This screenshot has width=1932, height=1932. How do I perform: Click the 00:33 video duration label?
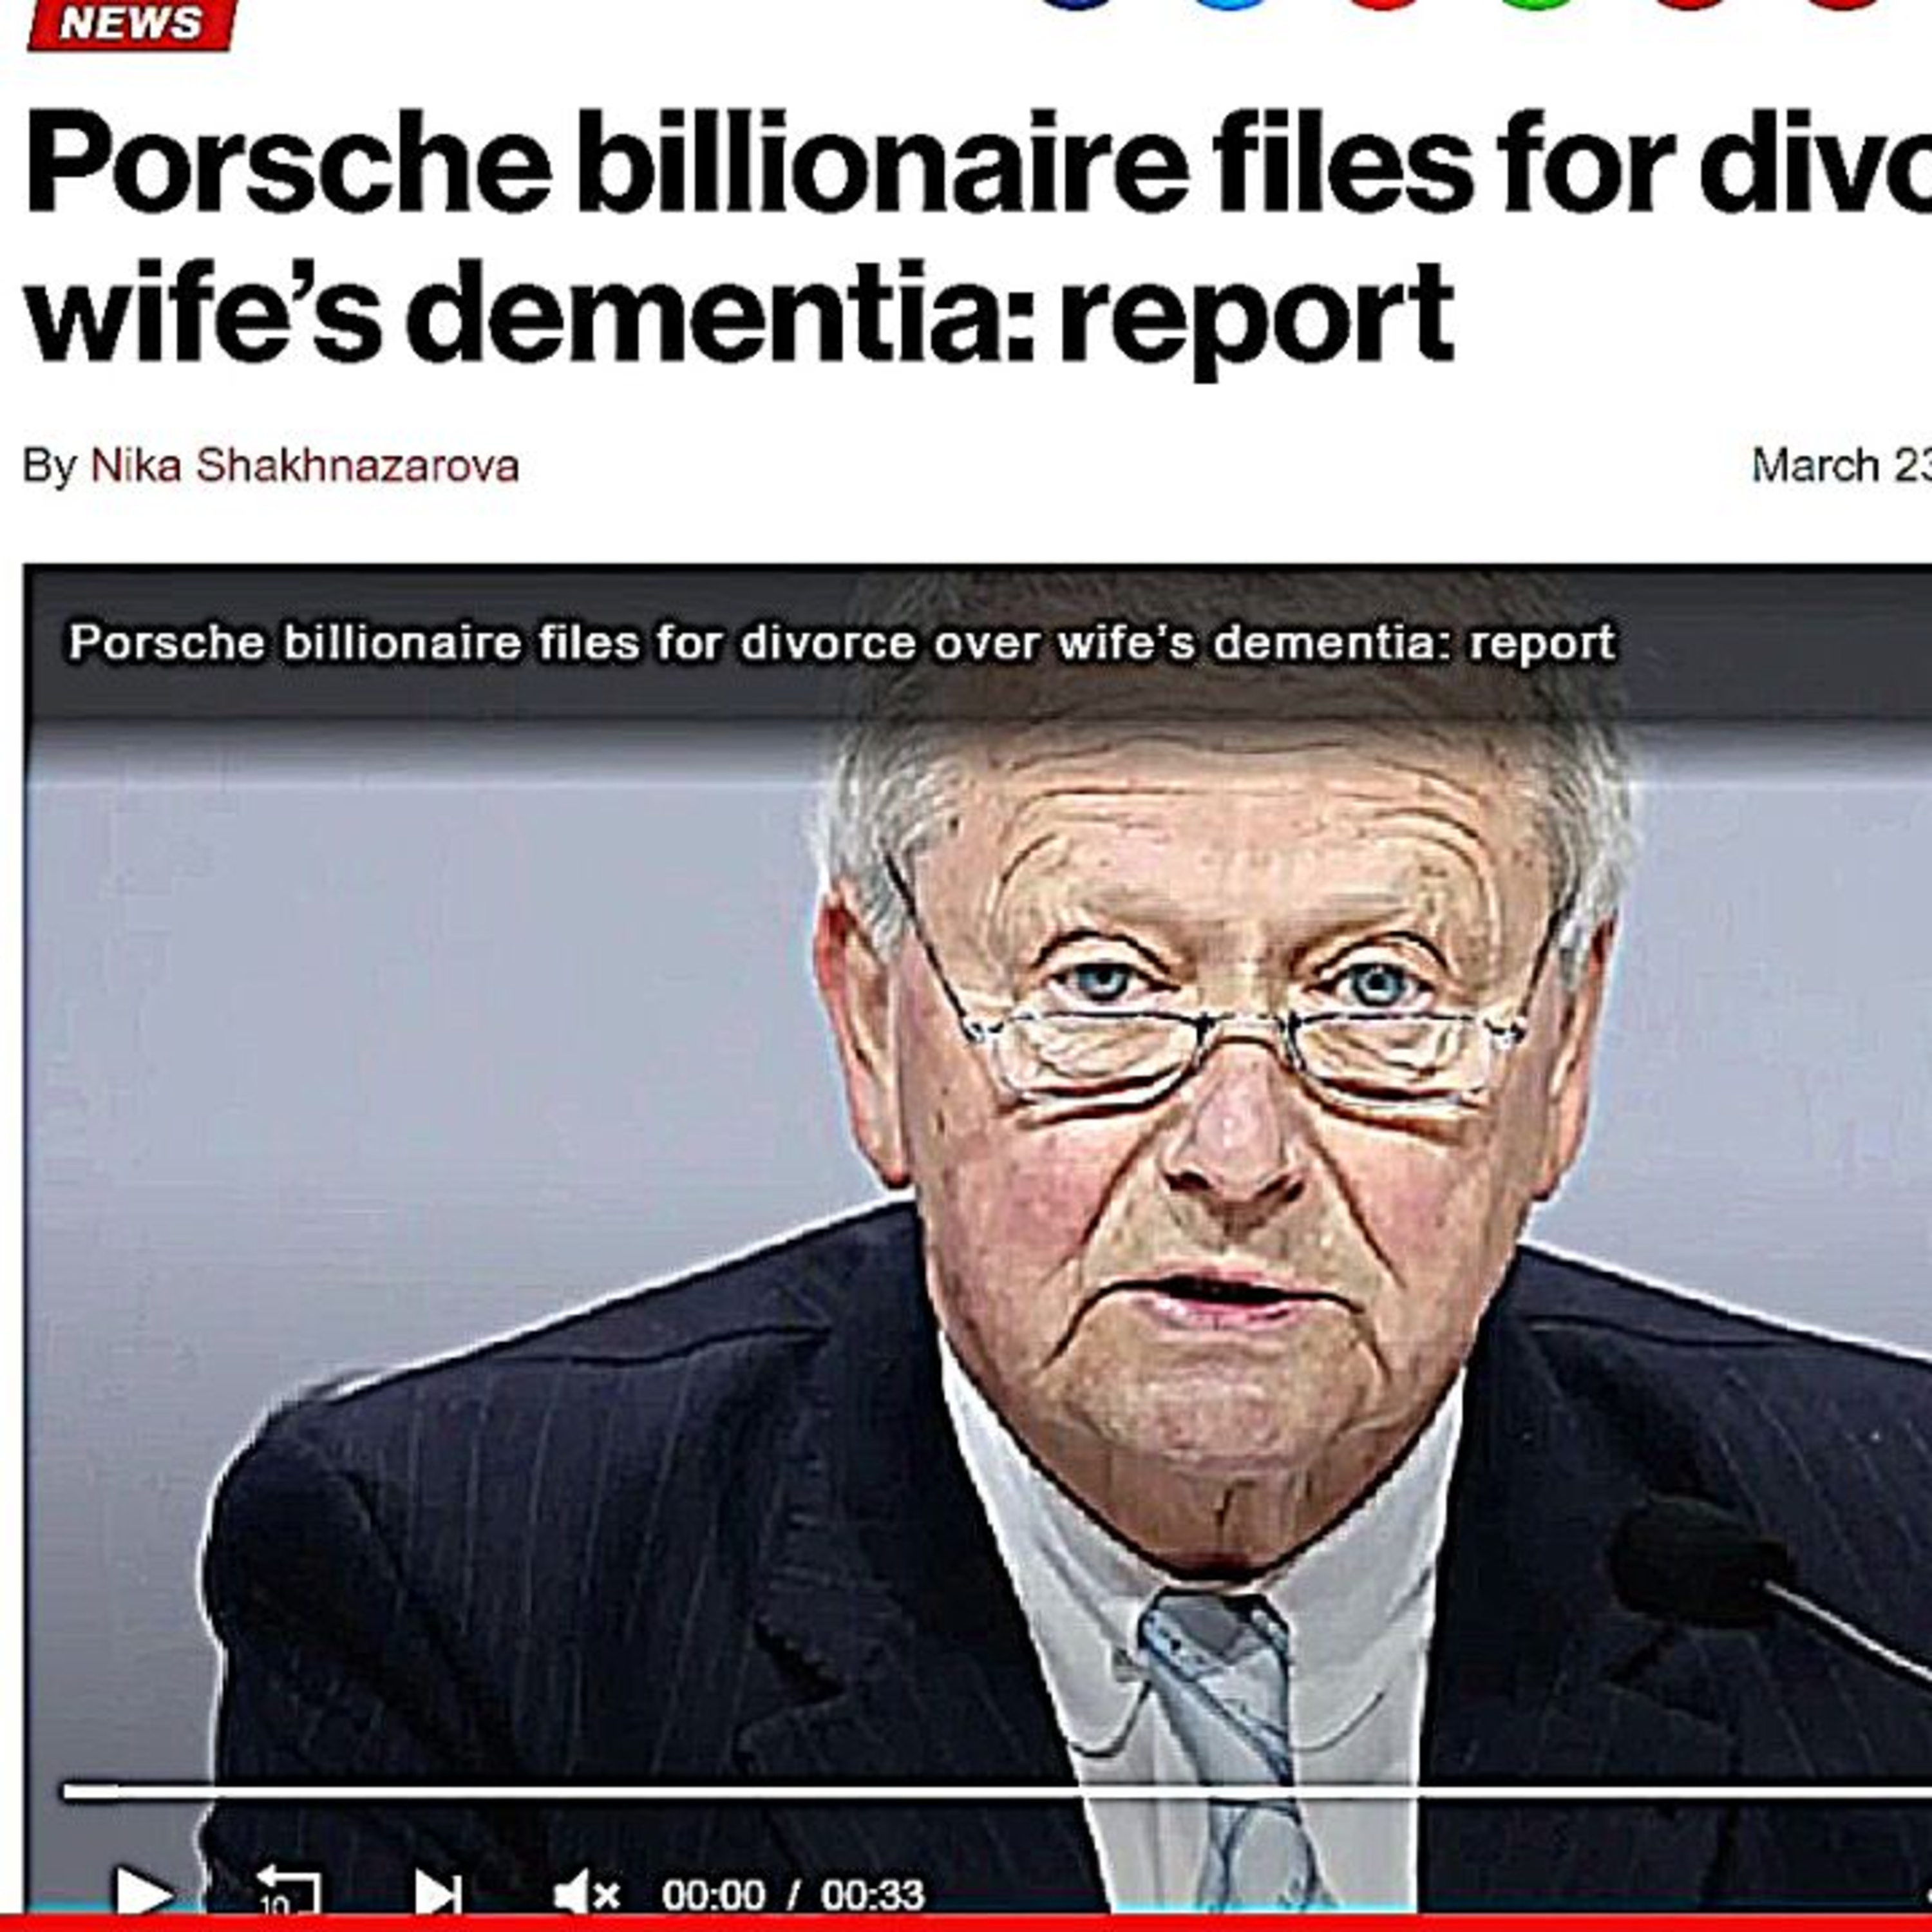[x=873, y=1894]
